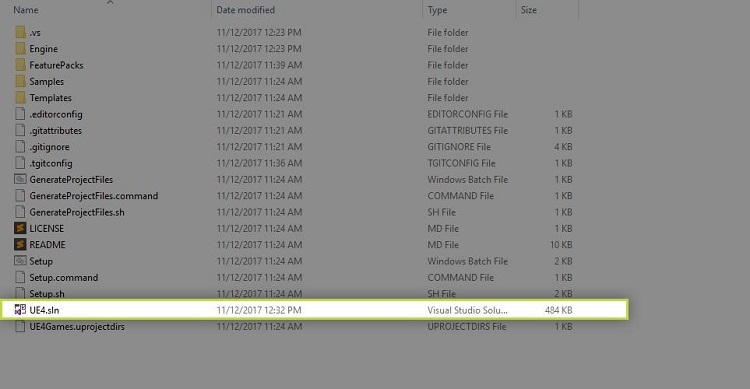
Task: Click the FeaturePacks folder icon
Action: coord(20,65)
